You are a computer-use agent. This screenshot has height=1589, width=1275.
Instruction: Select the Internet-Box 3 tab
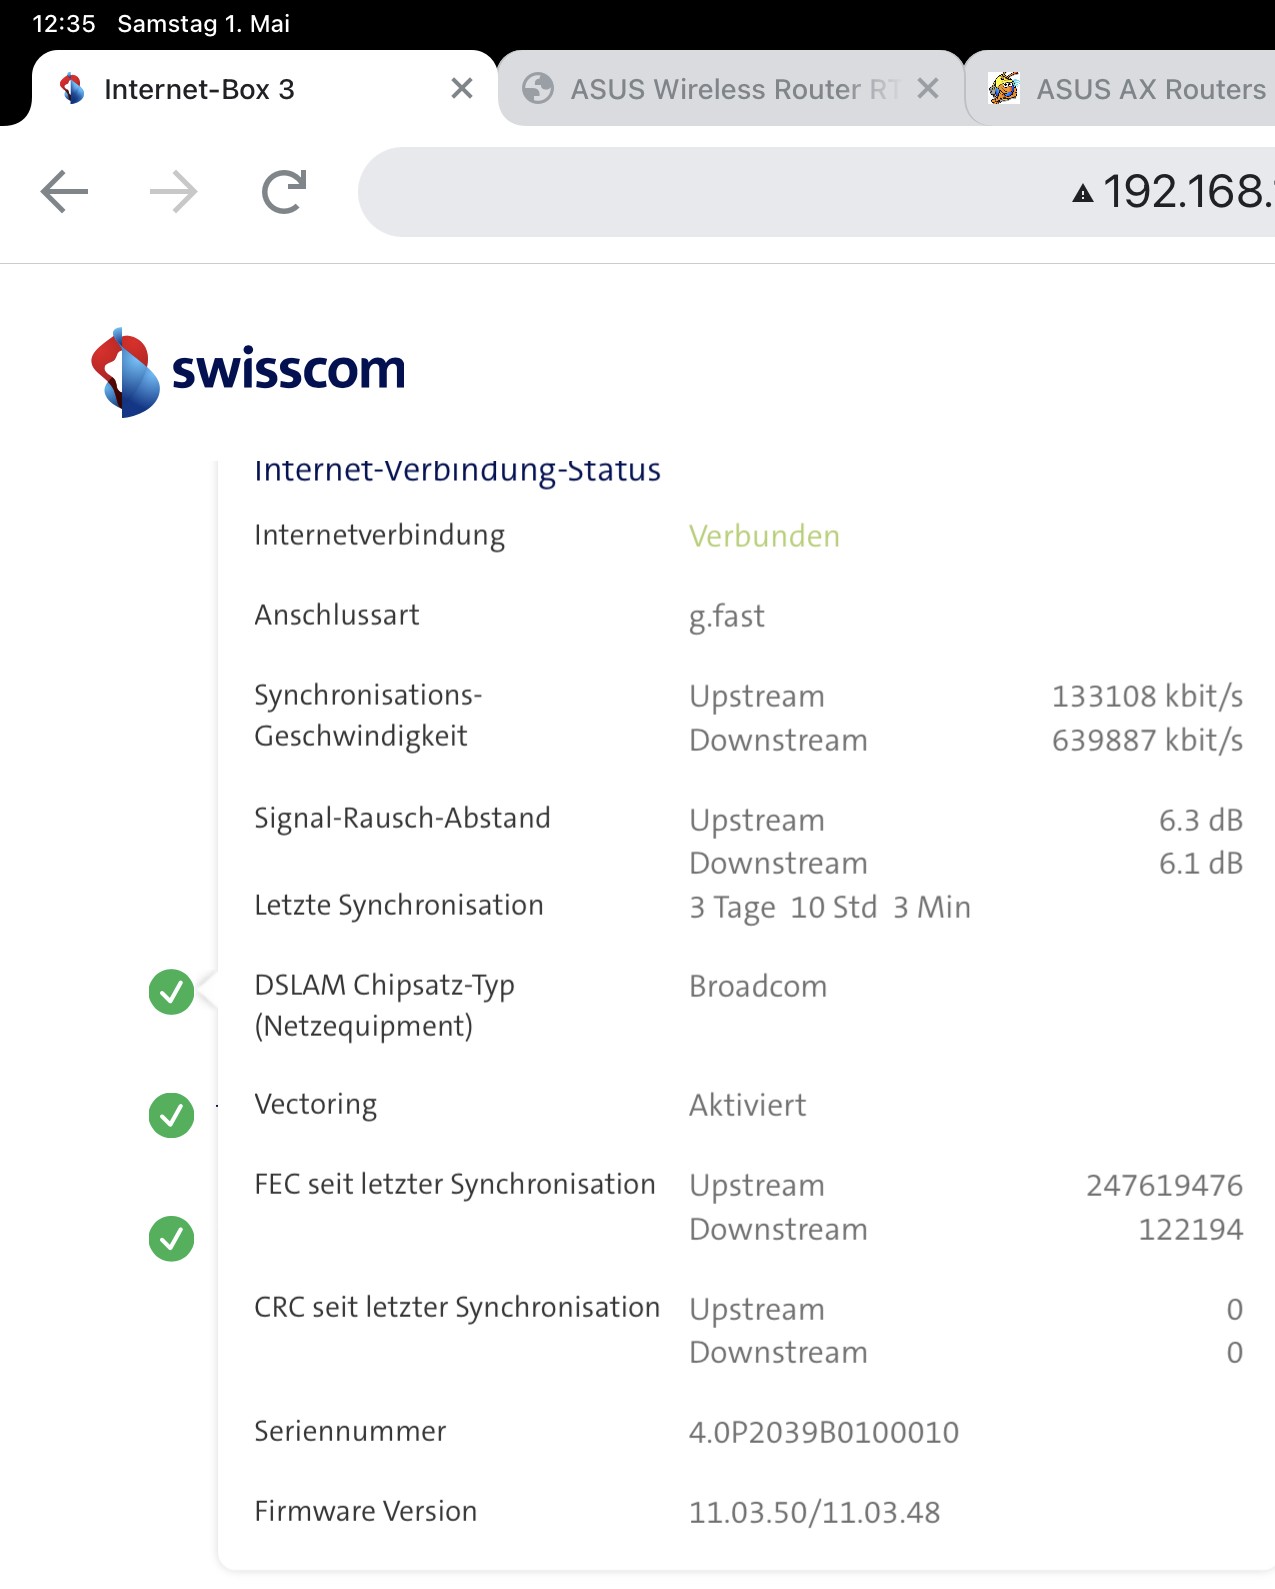pyautogui.click(x=200, y=89)
